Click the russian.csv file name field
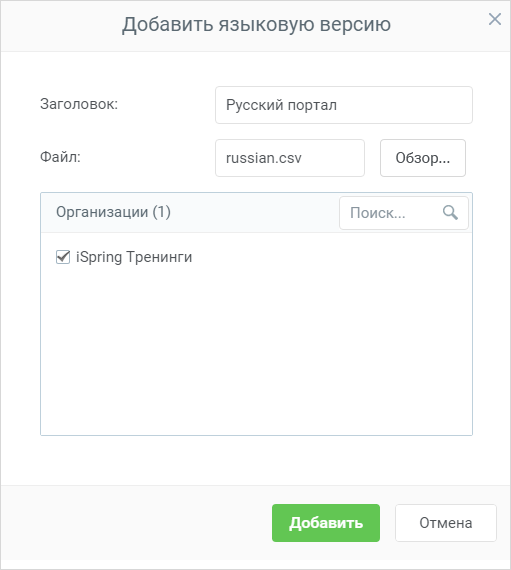The width and height of the screenshot is (511, 570). 290,158
